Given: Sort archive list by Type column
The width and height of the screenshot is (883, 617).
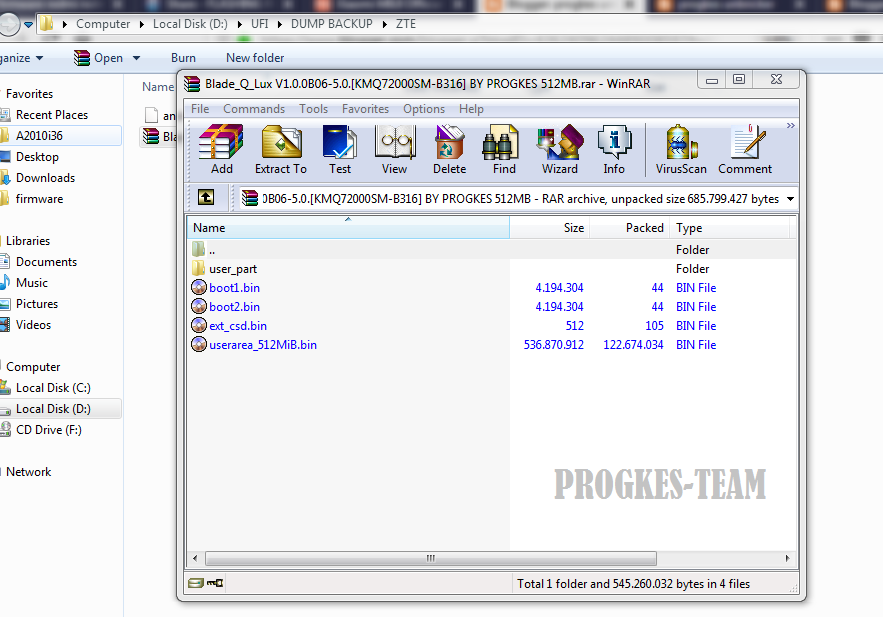Looking at the screenshot, I should click(x=729, y=227).
